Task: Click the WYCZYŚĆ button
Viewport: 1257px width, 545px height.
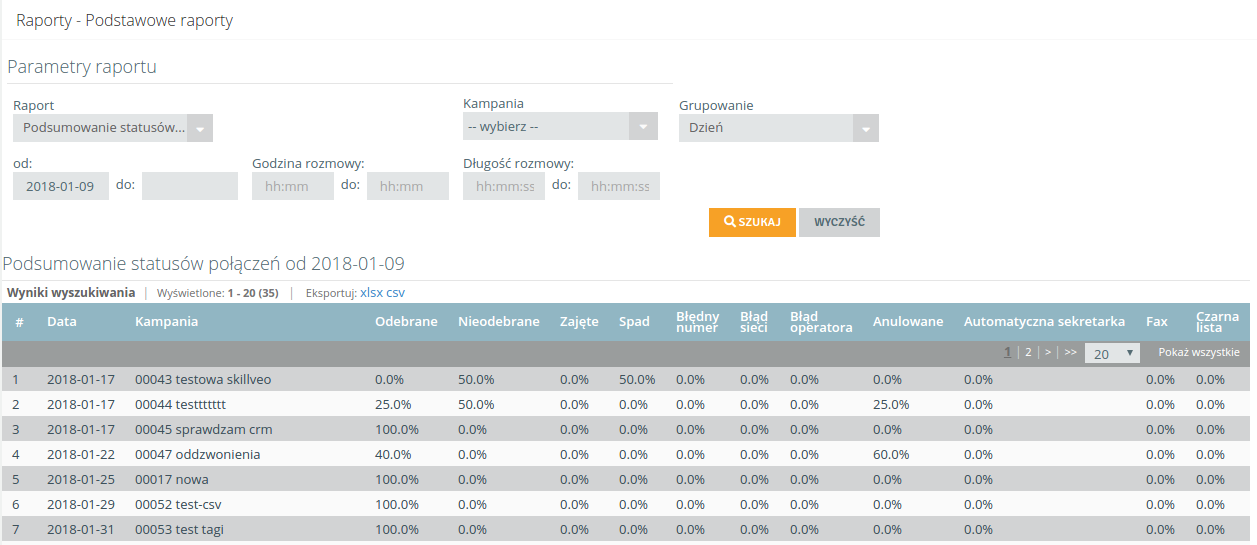Action: pos(839,222)
